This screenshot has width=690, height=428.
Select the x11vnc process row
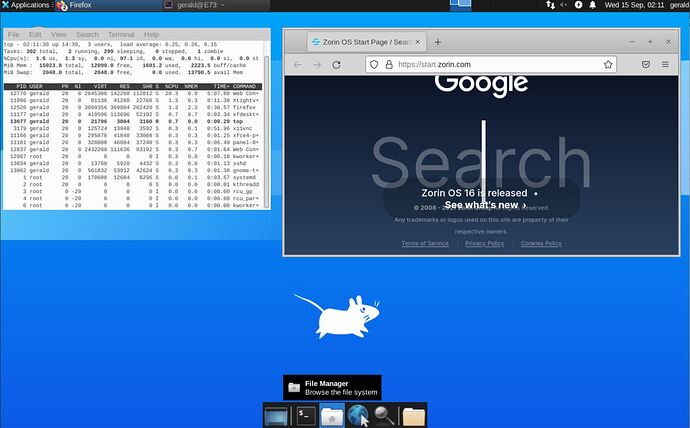132,128
